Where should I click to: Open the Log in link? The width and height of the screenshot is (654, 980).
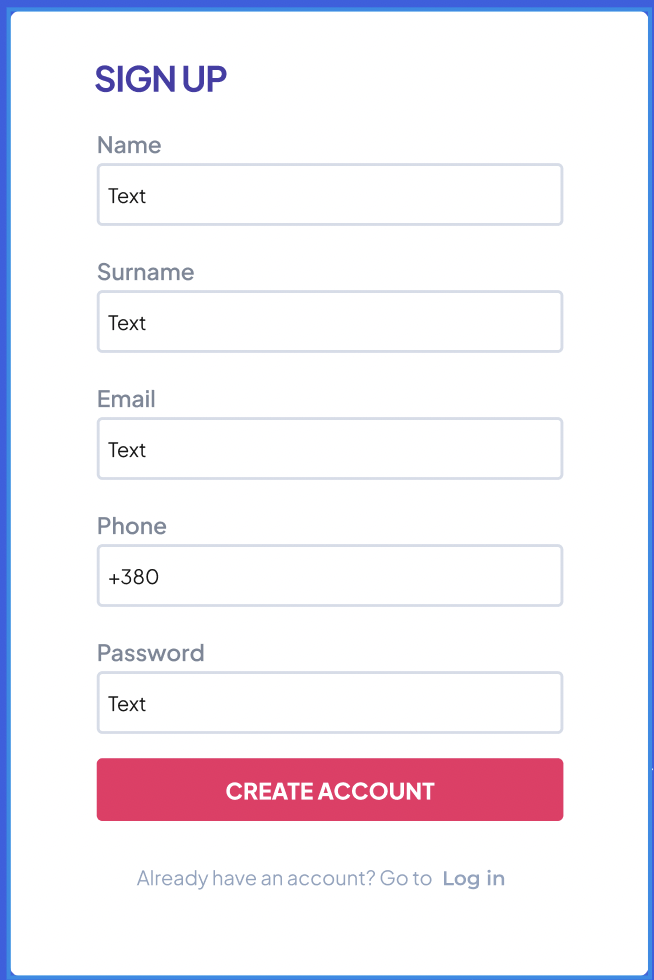[x=473, y=878]
